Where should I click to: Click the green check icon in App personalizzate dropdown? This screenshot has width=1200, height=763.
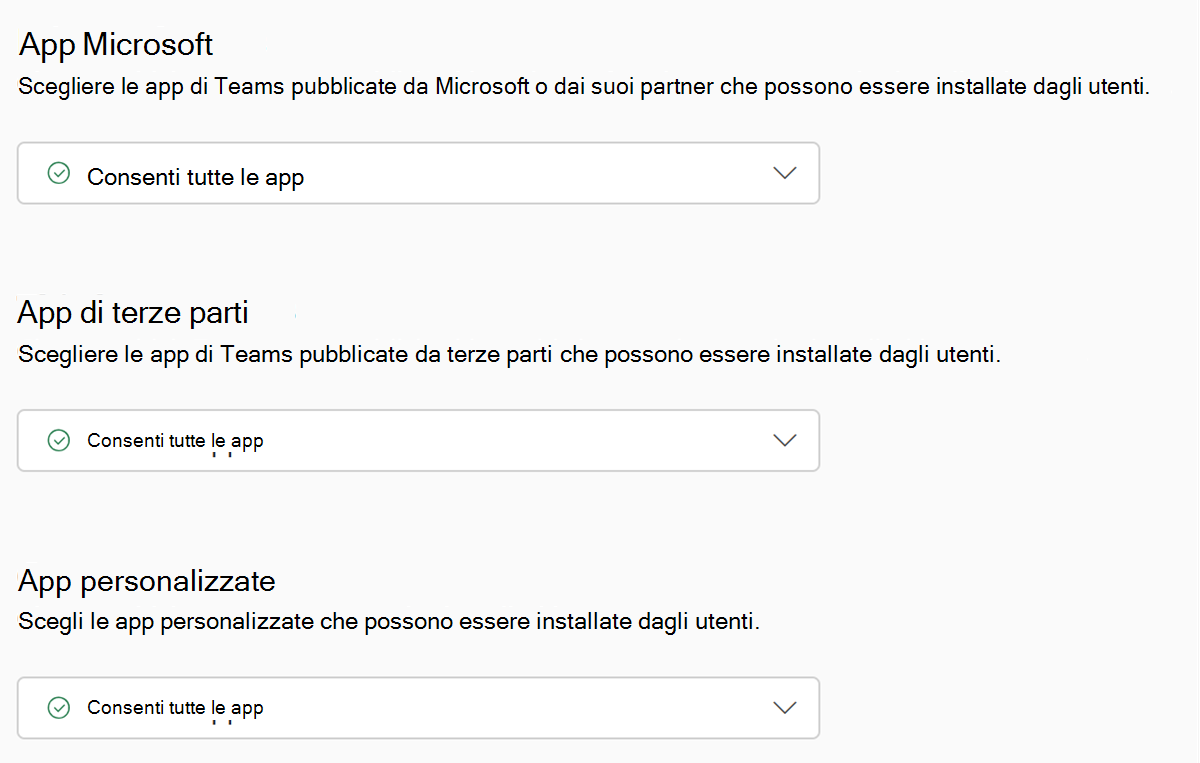click(59, 707)
